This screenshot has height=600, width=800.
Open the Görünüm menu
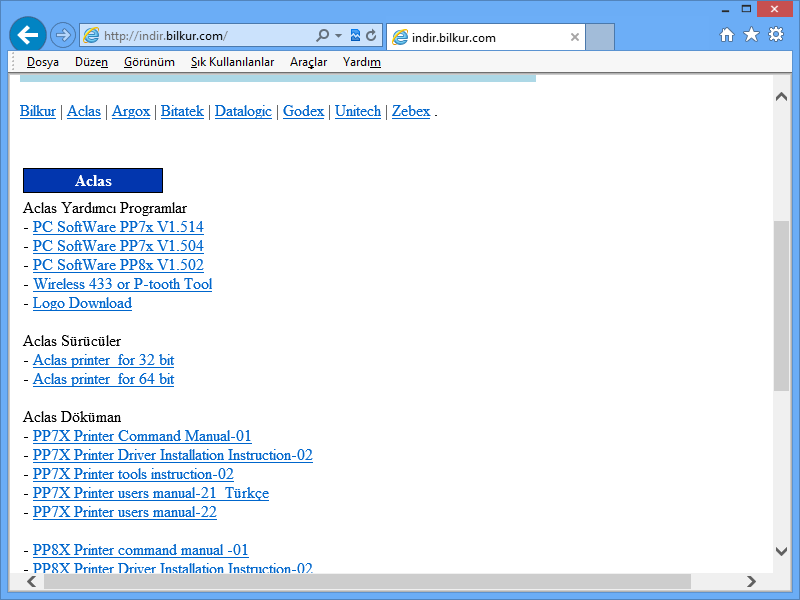tap(149, 62)
